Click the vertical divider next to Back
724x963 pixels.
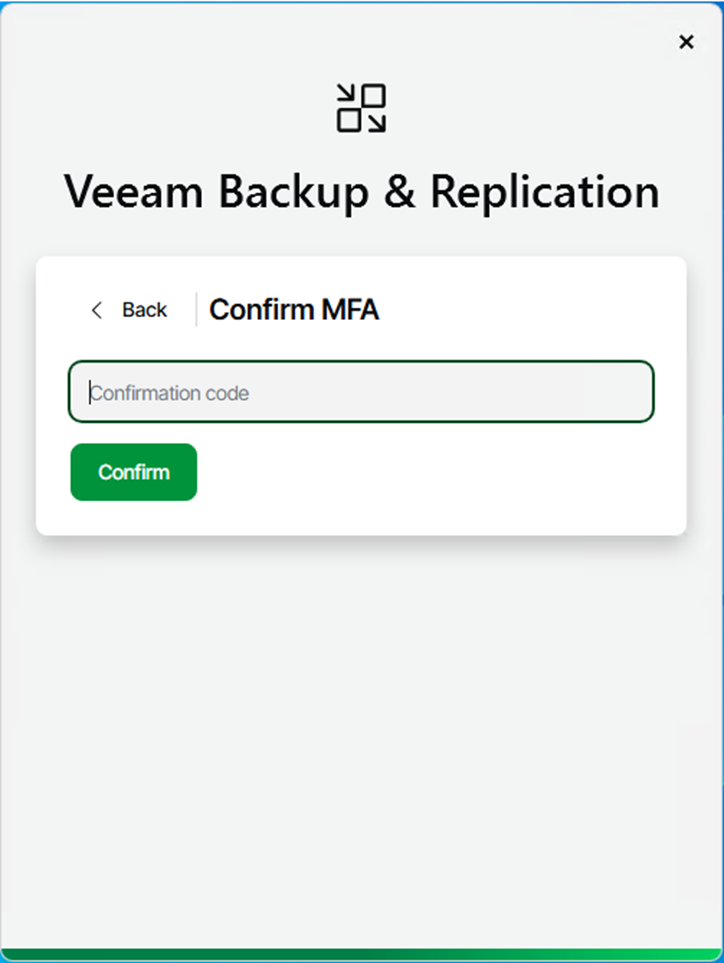[196, 310]
